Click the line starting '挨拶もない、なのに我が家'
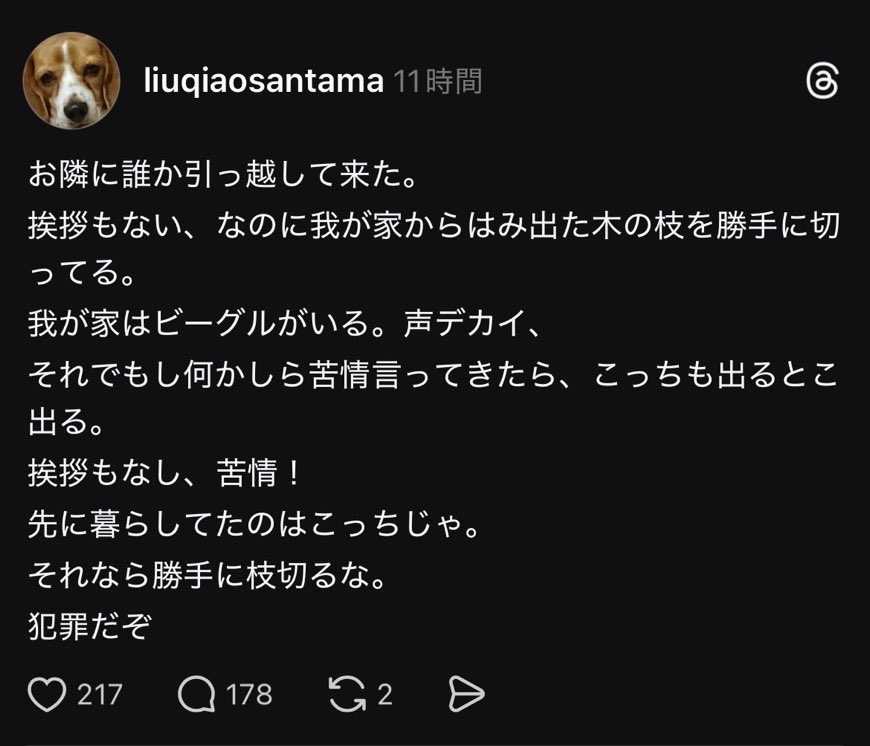The image size is (870, 746). [434, 226]
